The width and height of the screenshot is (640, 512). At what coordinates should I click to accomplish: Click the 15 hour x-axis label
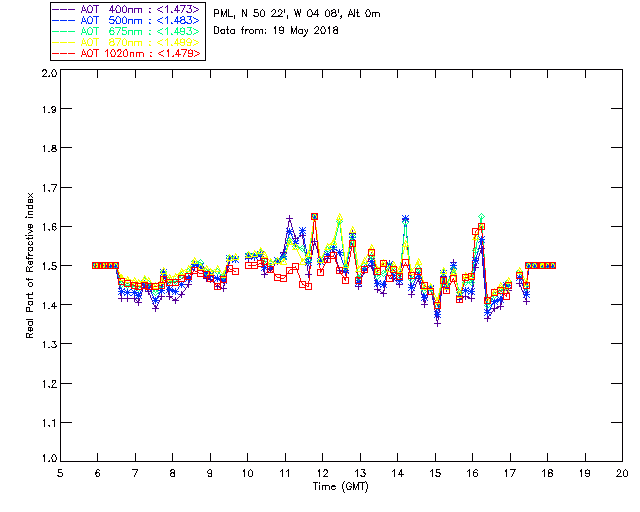(435, 473)
